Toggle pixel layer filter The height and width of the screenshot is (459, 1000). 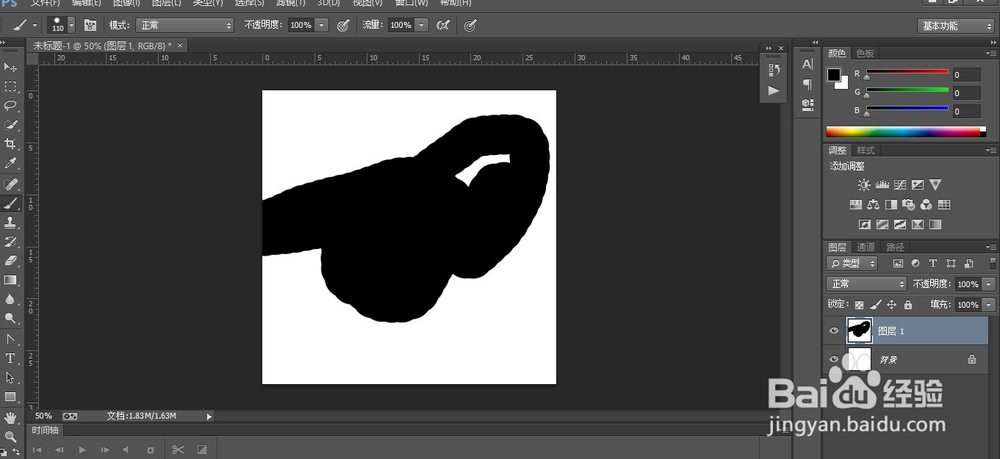click(898, 263)
